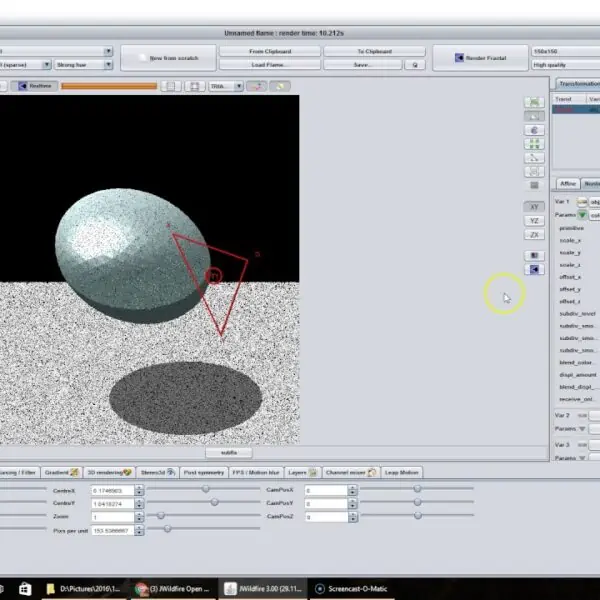Open the Affine tab
Image resolution: width=600 pixels, height=600 pixels.
click(568, 184)
